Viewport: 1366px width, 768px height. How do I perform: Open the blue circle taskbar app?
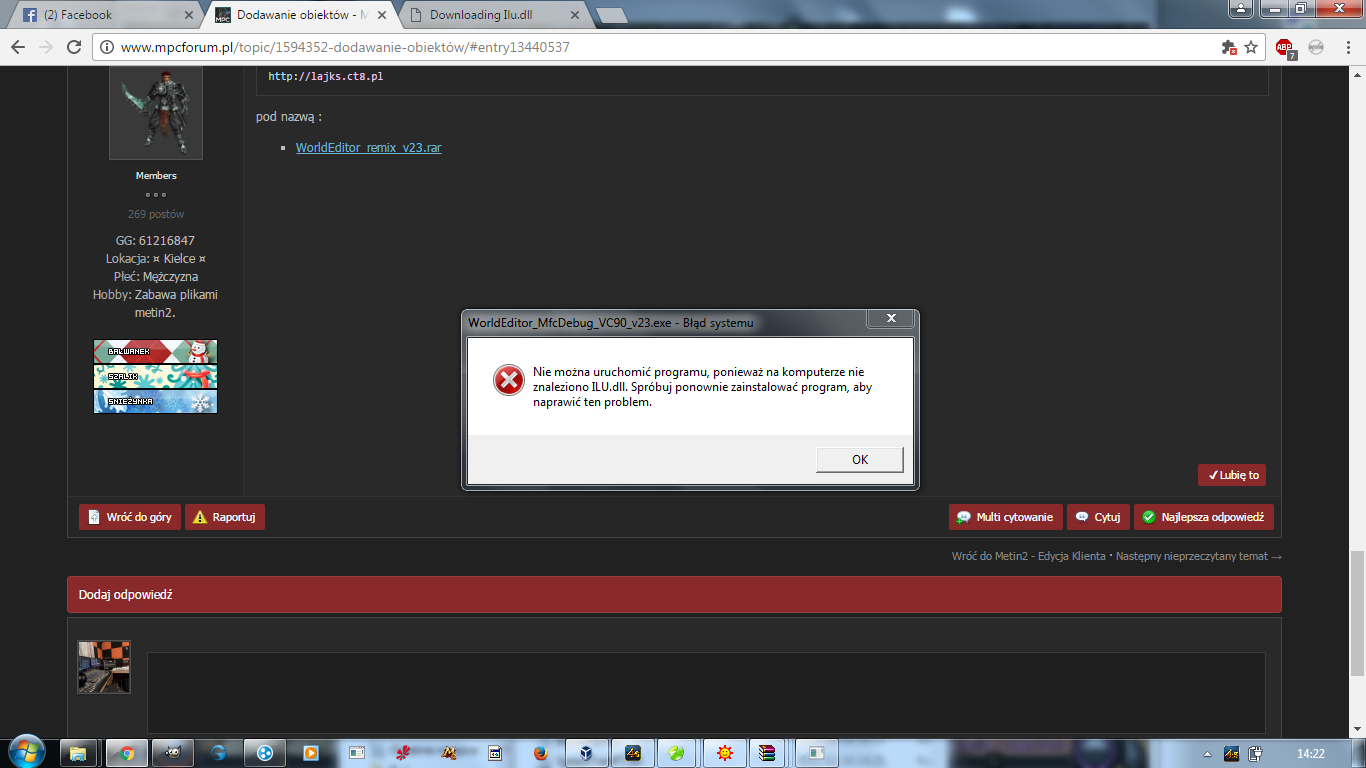265,752
